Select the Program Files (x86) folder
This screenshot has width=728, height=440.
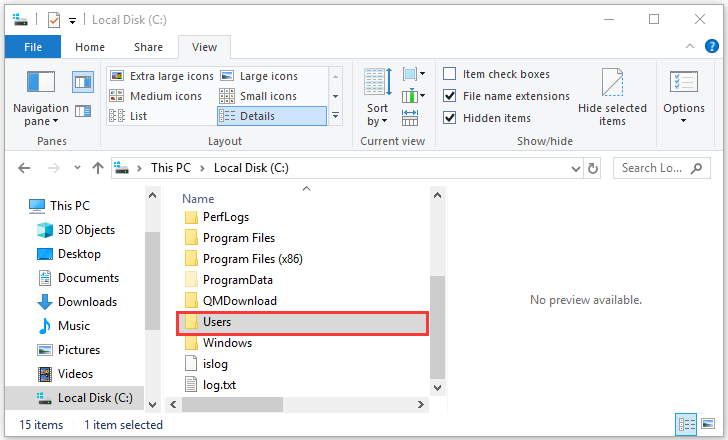coord(253,259)
